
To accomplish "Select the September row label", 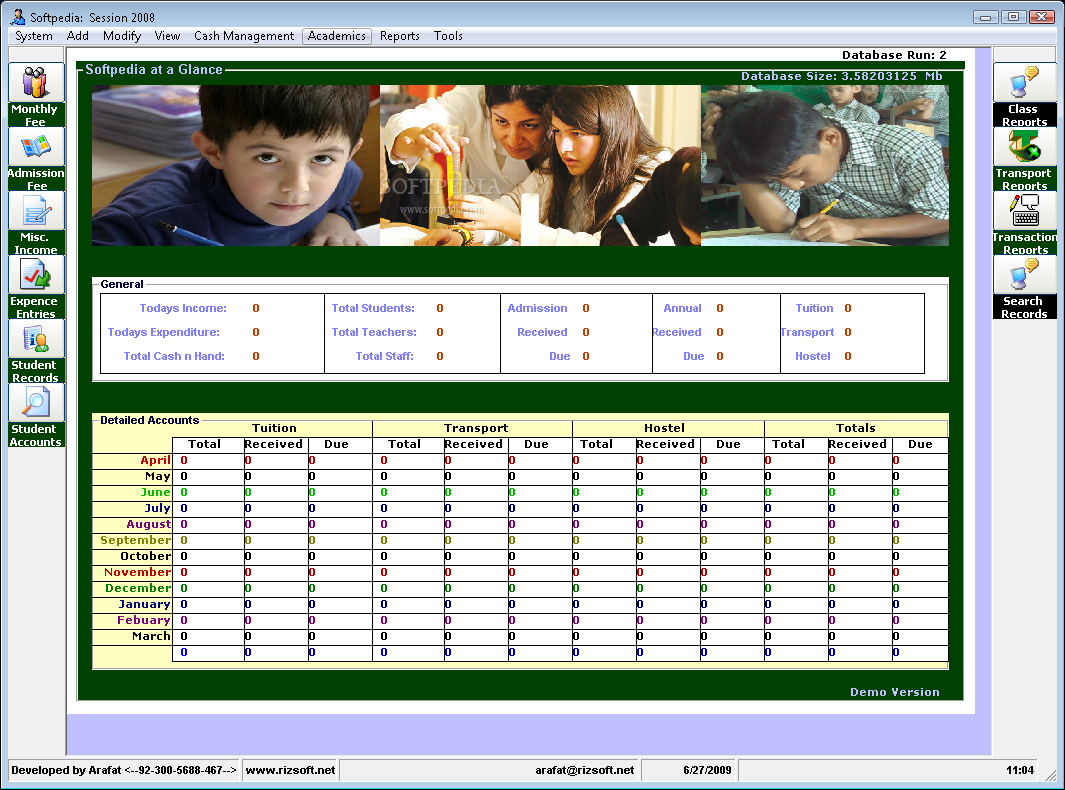I will (x=136, y=540).
